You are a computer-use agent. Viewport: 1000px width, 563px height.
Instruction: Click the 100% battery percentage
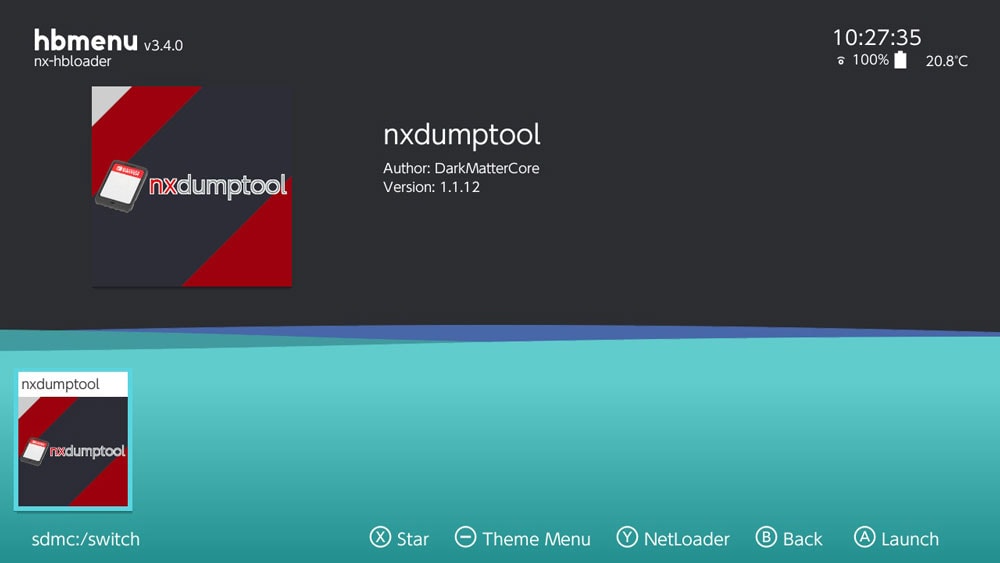point(871,60)
